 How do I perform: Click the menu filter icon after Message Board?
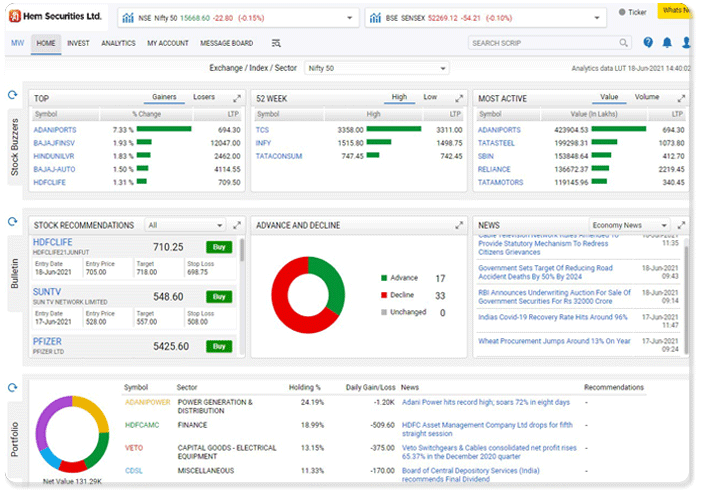276,43
